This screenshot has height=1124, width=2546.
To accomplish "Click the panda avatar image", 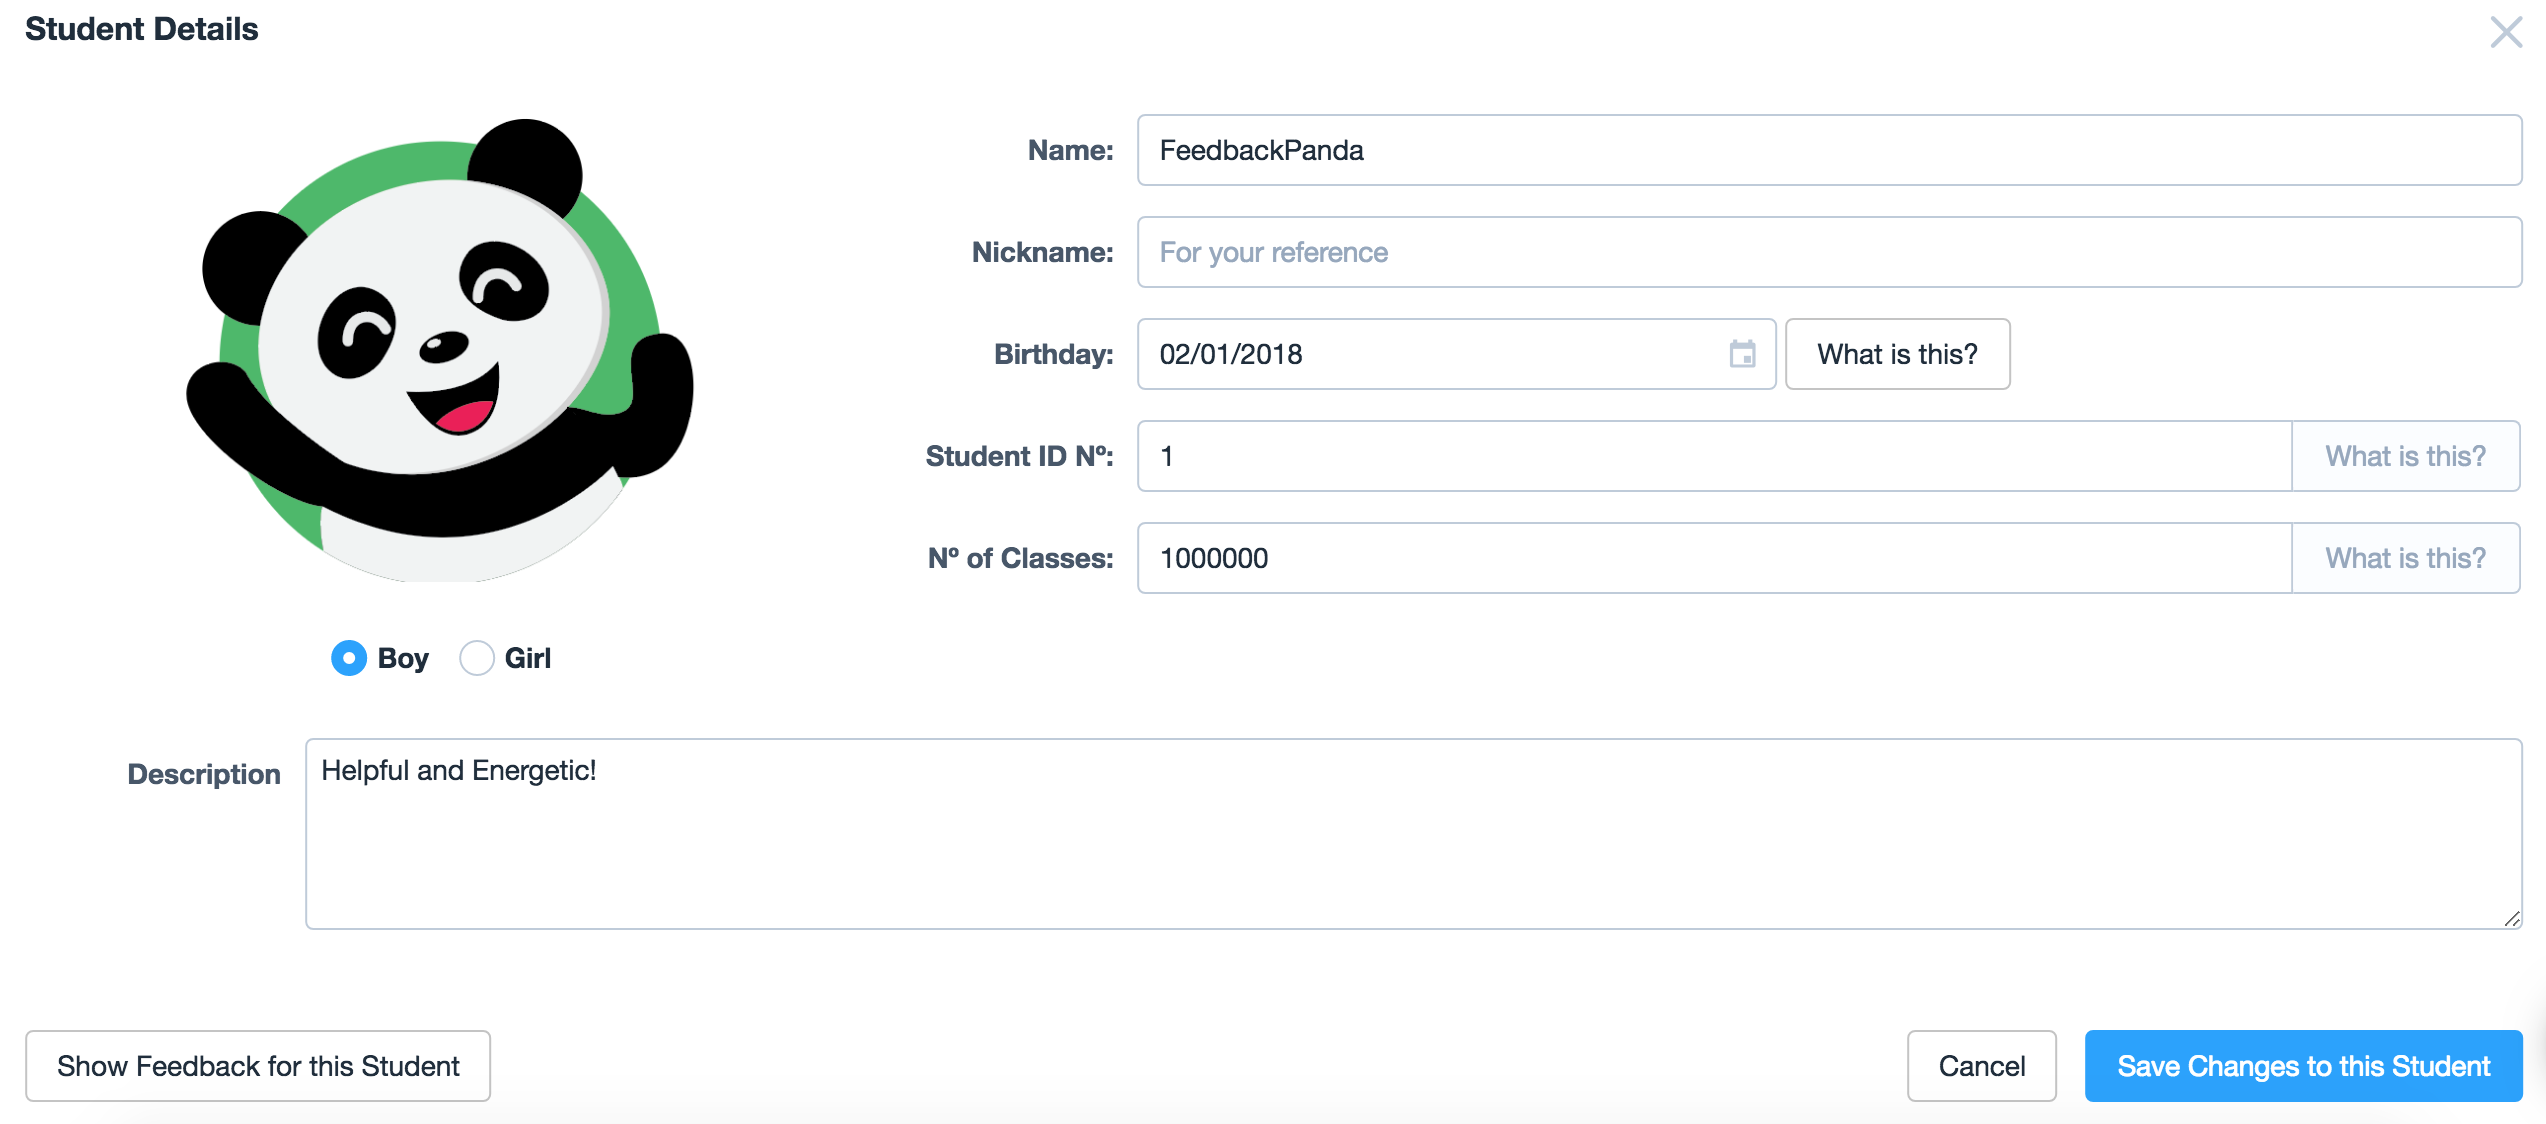I will [440, 350].
